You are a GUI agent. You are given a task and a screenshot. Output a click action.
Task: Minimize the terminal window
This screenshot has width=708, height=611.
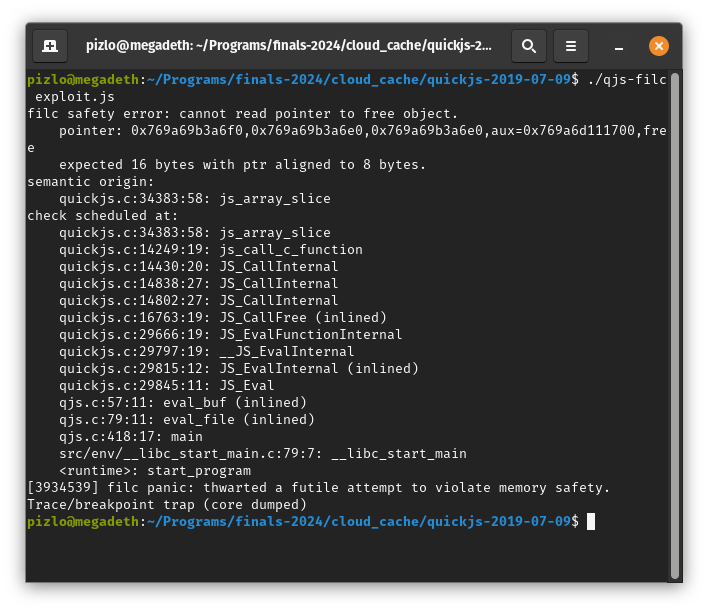click(619, 46)
